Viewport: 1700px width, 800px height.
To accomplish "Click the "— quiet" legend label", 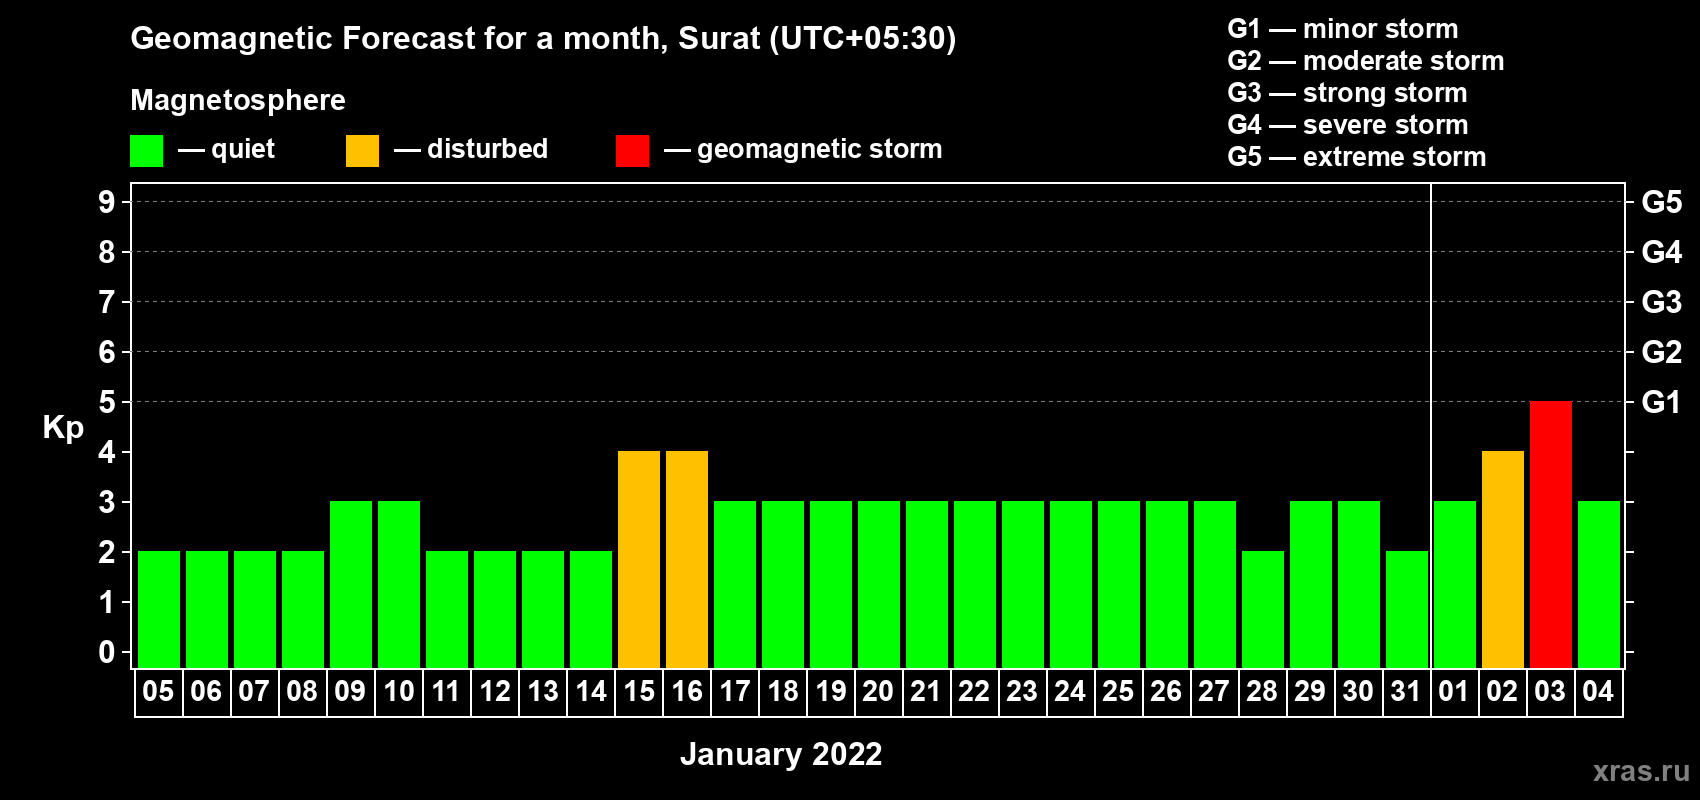I will click(x=226, y=149).
